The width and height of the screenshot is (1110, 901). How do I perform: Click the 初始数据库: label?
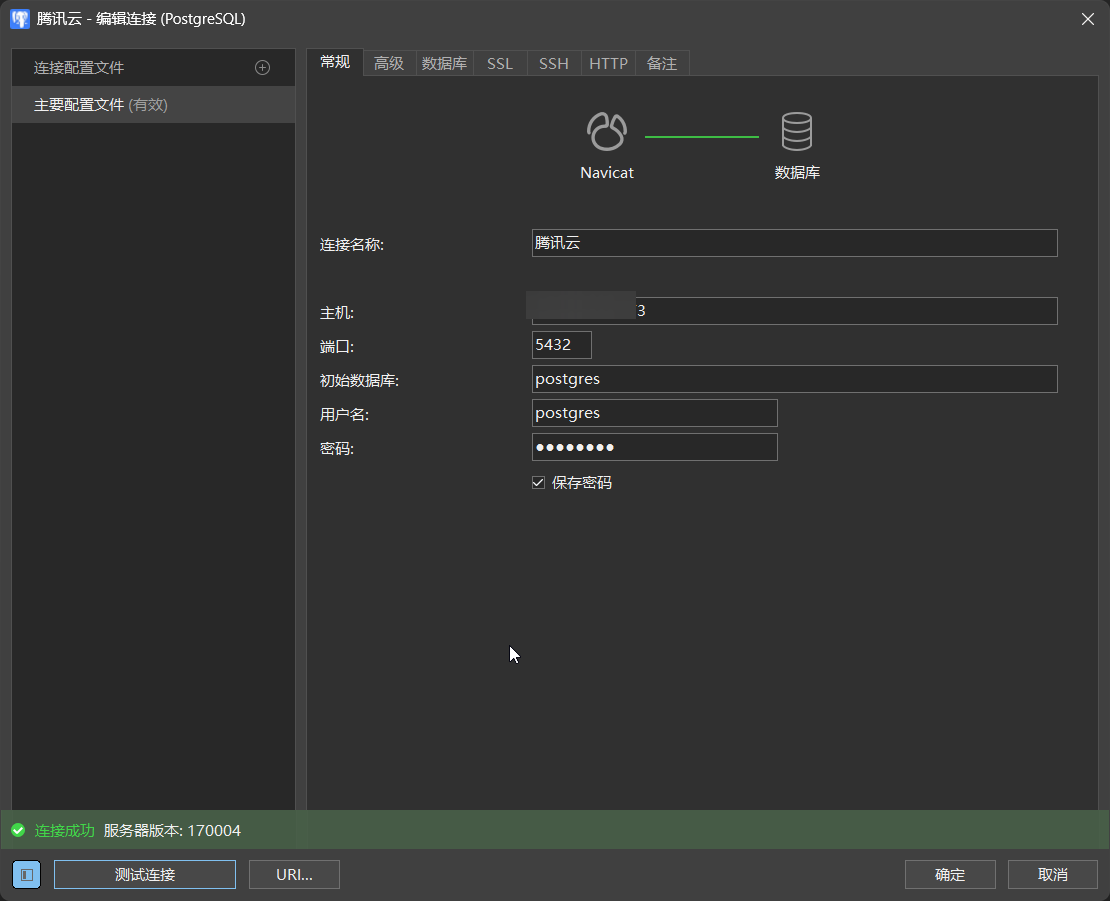point(360,381)
